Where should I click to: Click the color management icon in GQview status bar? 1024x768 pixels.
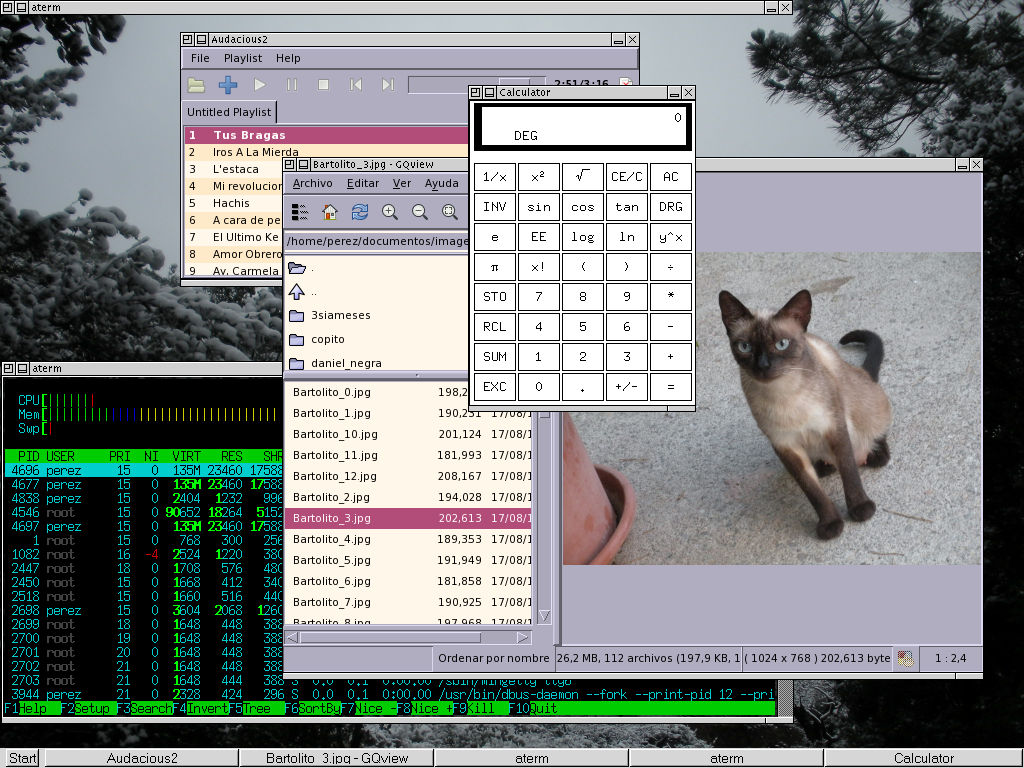pyautogui.click(x=905, y=658)
